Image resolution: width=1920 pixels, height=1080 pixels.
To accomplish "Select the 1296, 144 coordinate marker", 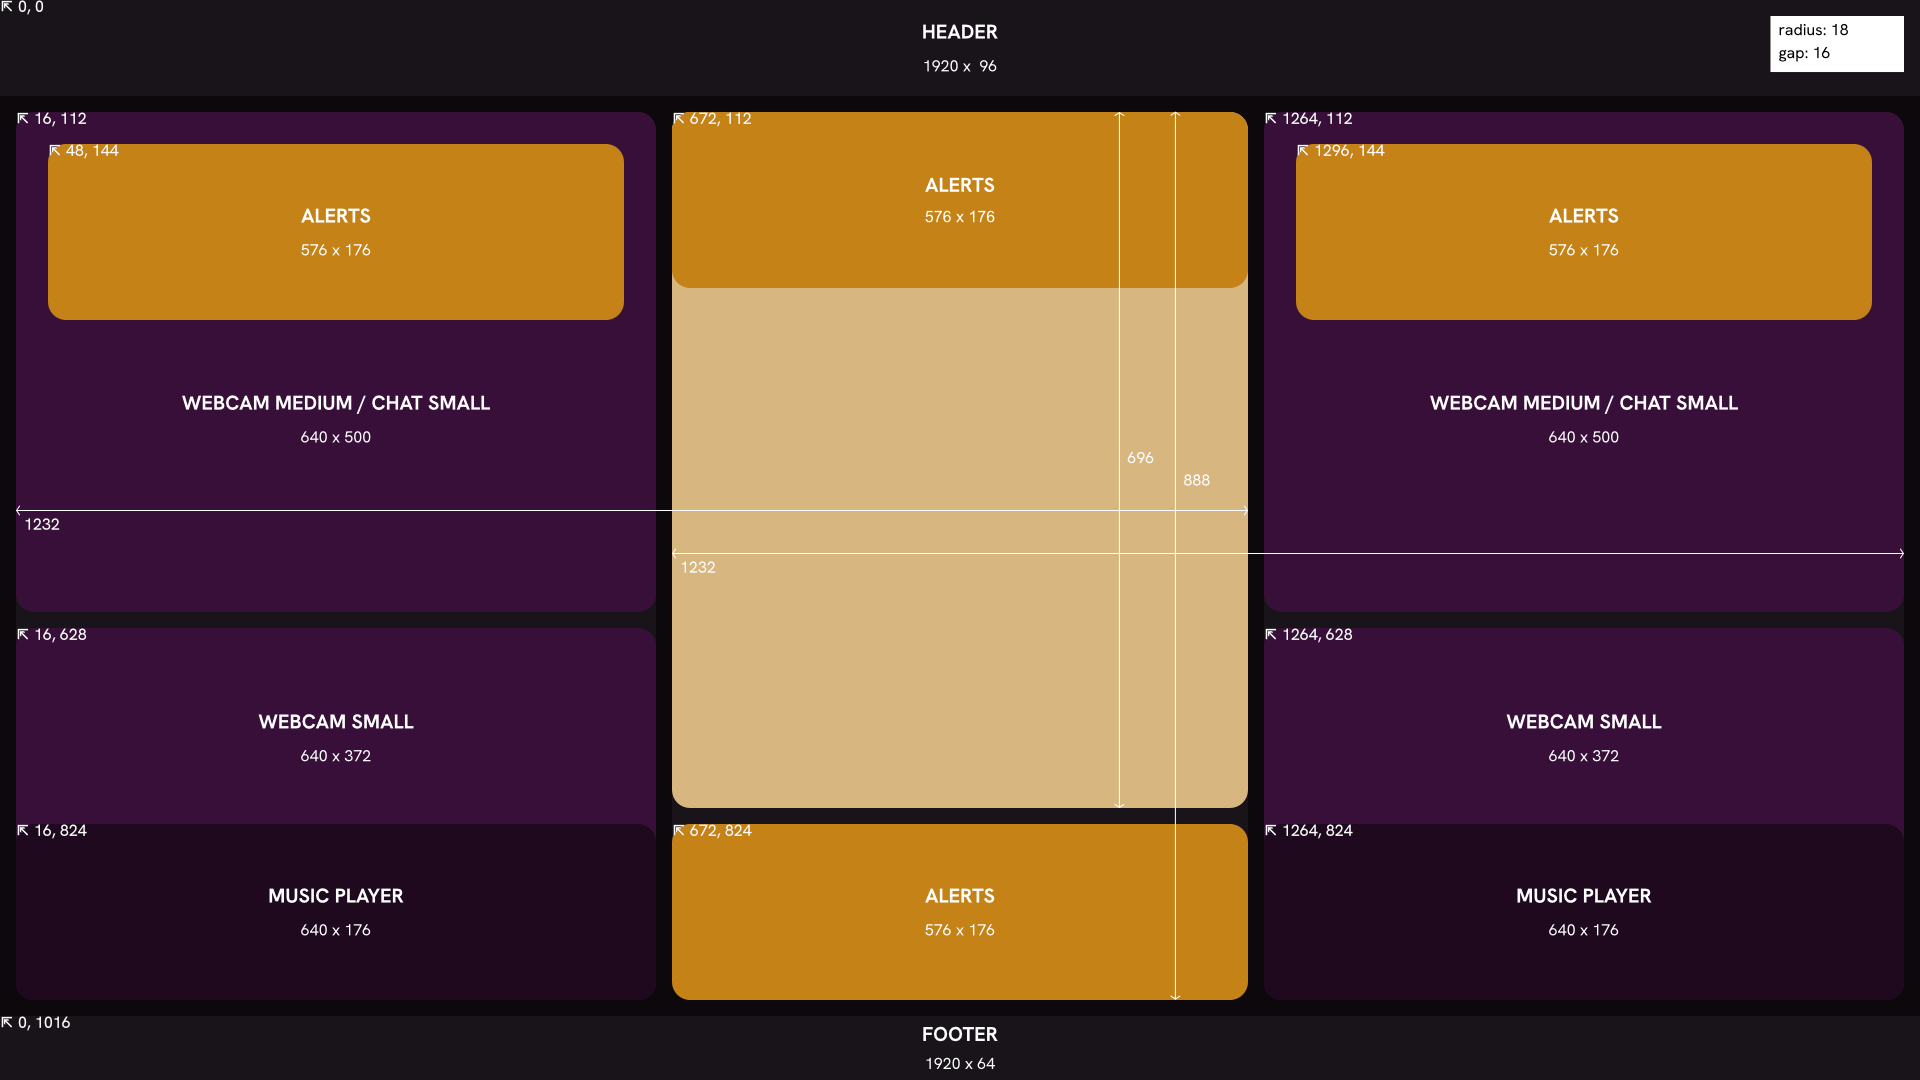I will [x=1340, y=151].
